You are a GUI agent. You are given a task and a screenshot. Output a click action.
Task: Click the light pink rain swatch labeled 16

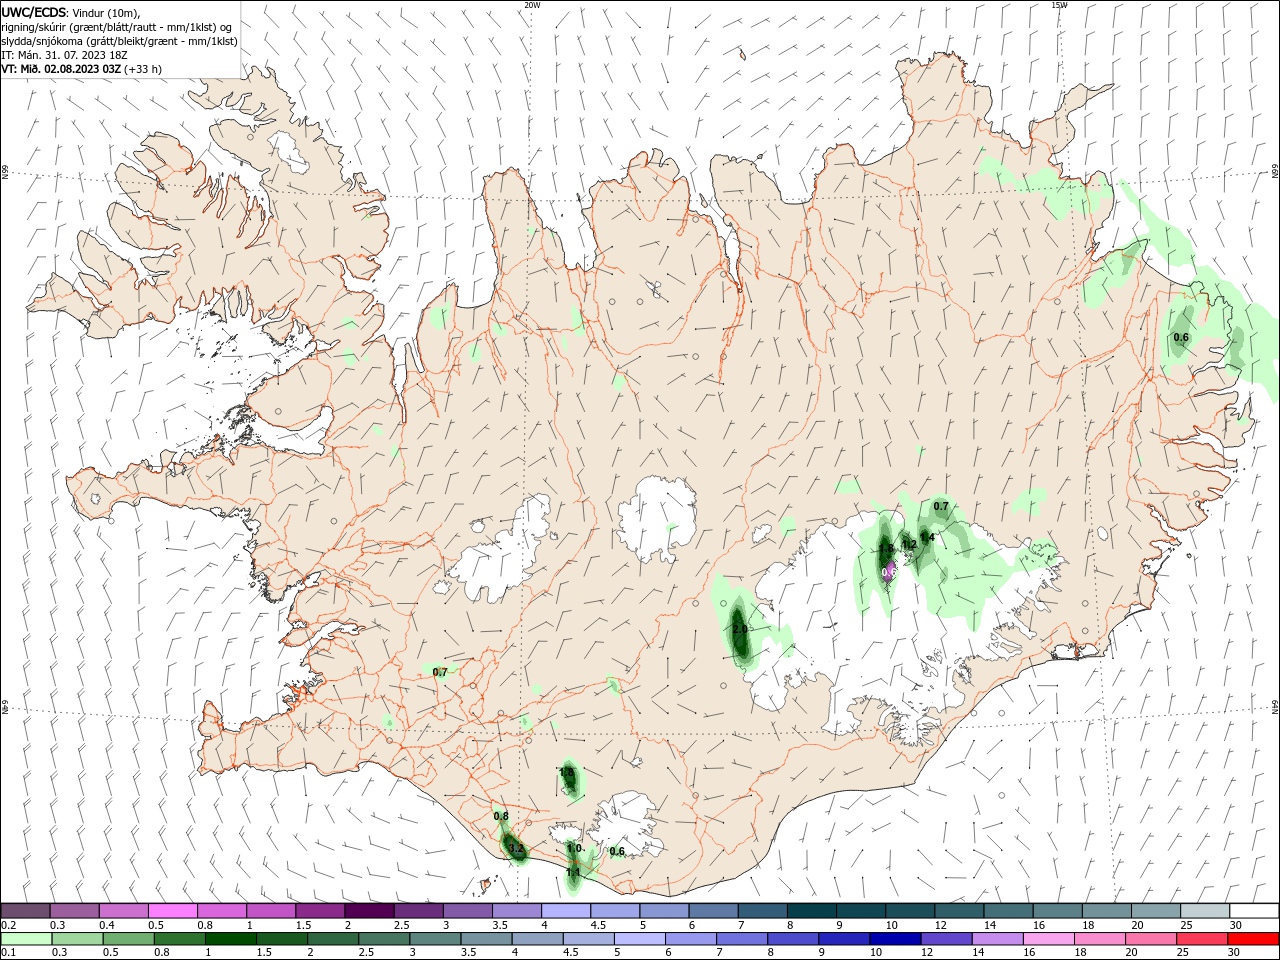point(1048,939)
